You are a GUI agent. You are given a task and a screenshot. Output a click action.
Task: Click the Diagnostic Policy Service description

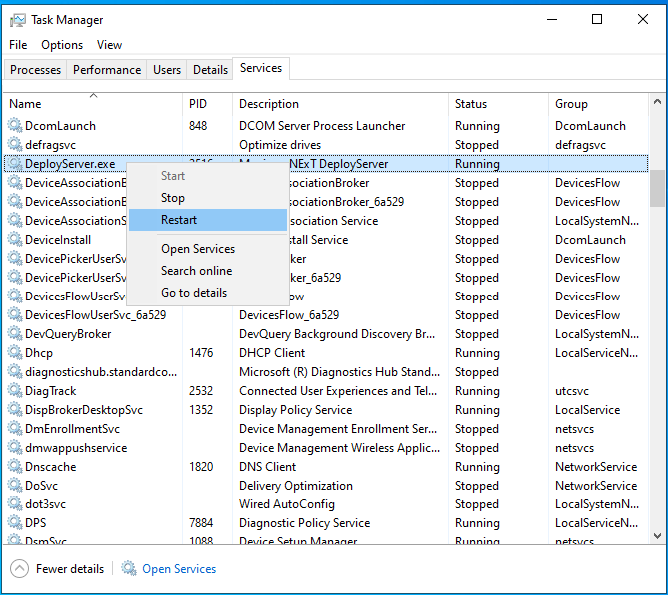tap(305, 523)
